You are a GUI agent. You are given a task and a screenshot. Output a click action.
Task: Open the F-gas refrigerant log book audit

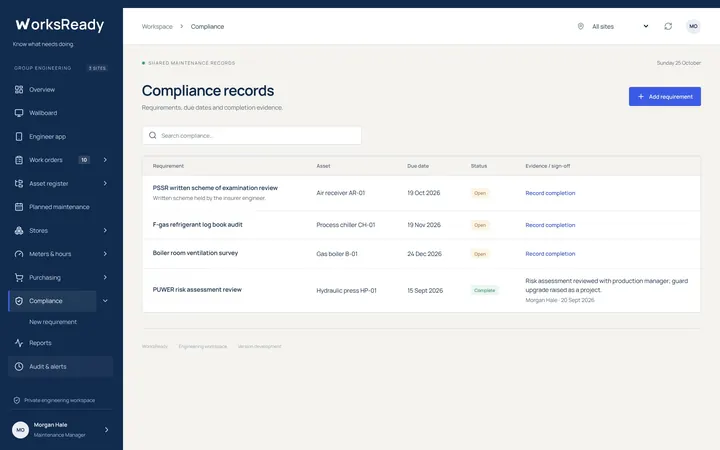pyautogui.click(x=197, y=225)
